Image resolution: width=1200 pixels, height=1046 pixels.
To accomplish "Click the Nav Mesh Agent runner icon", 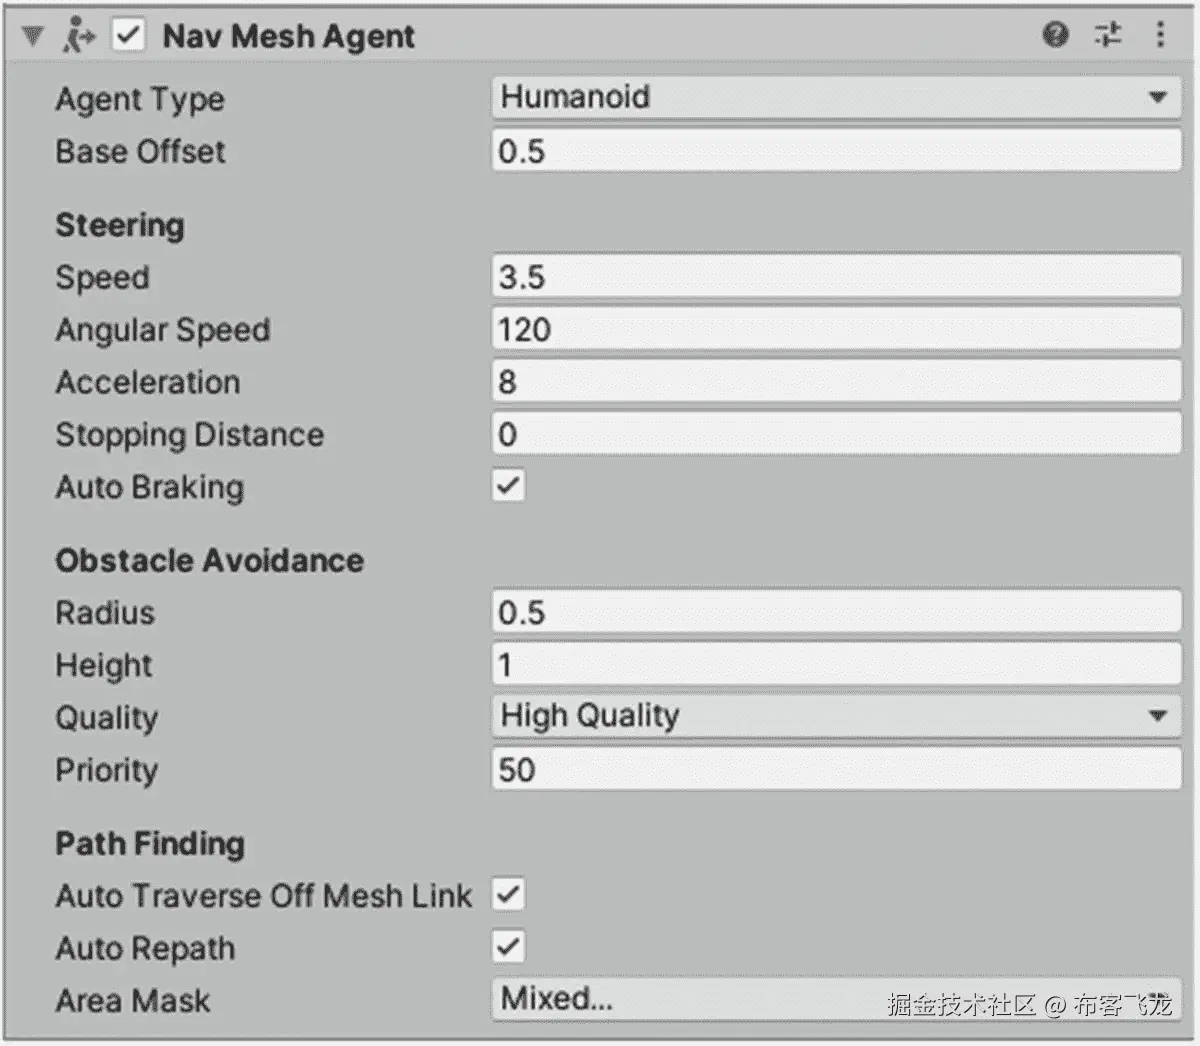I will tap(78, 36).
